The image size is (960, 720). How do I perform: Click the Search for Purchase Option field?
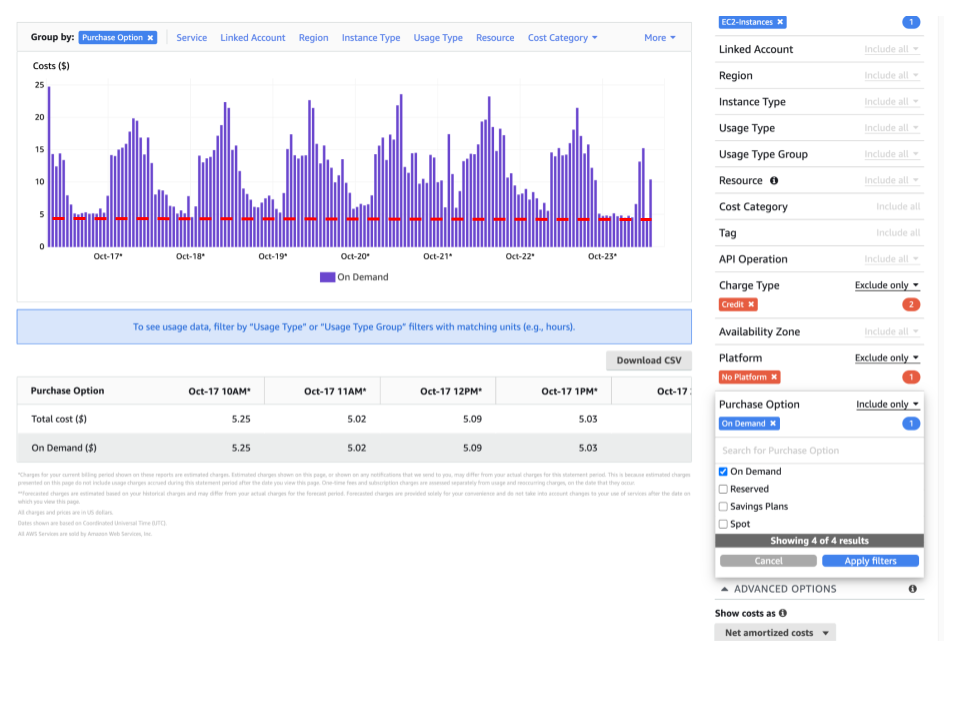pos(819,451)
